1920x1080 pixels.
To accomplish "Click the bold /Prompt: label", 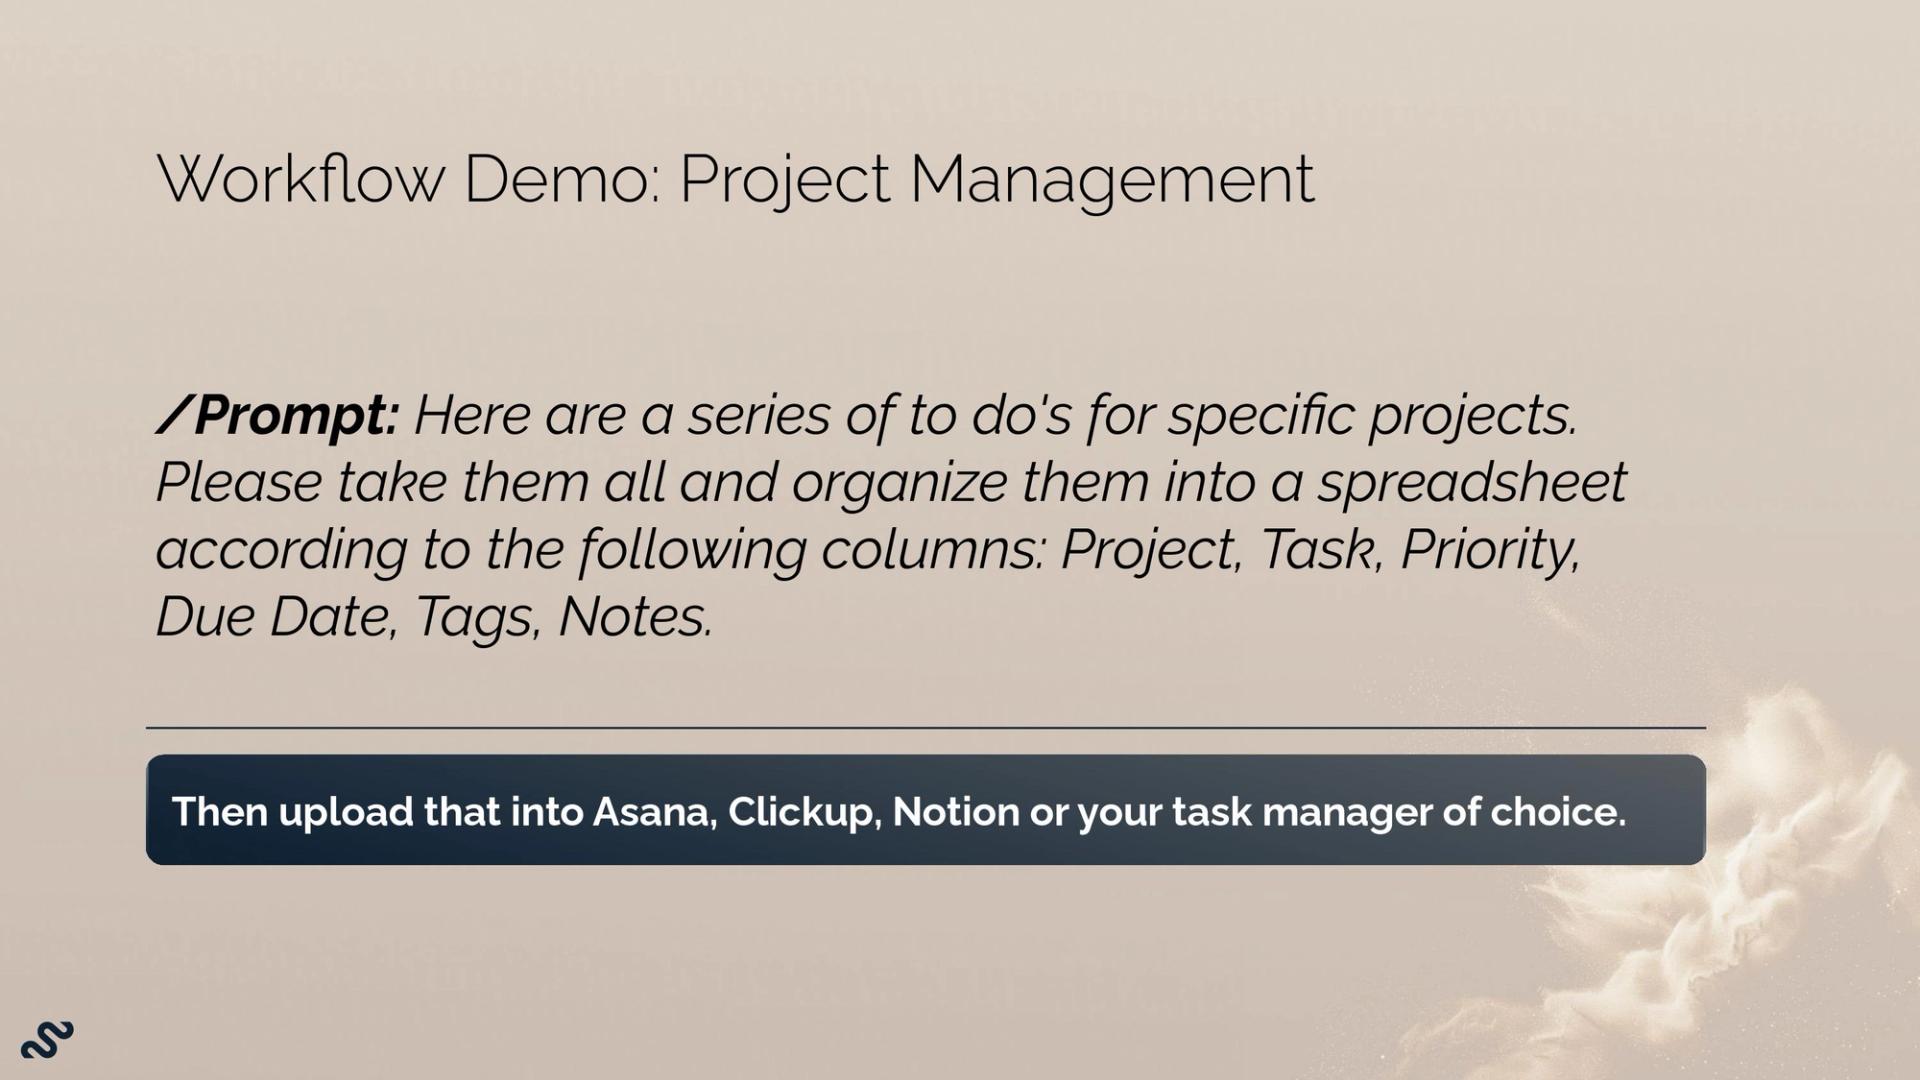I will click(277, 415).
